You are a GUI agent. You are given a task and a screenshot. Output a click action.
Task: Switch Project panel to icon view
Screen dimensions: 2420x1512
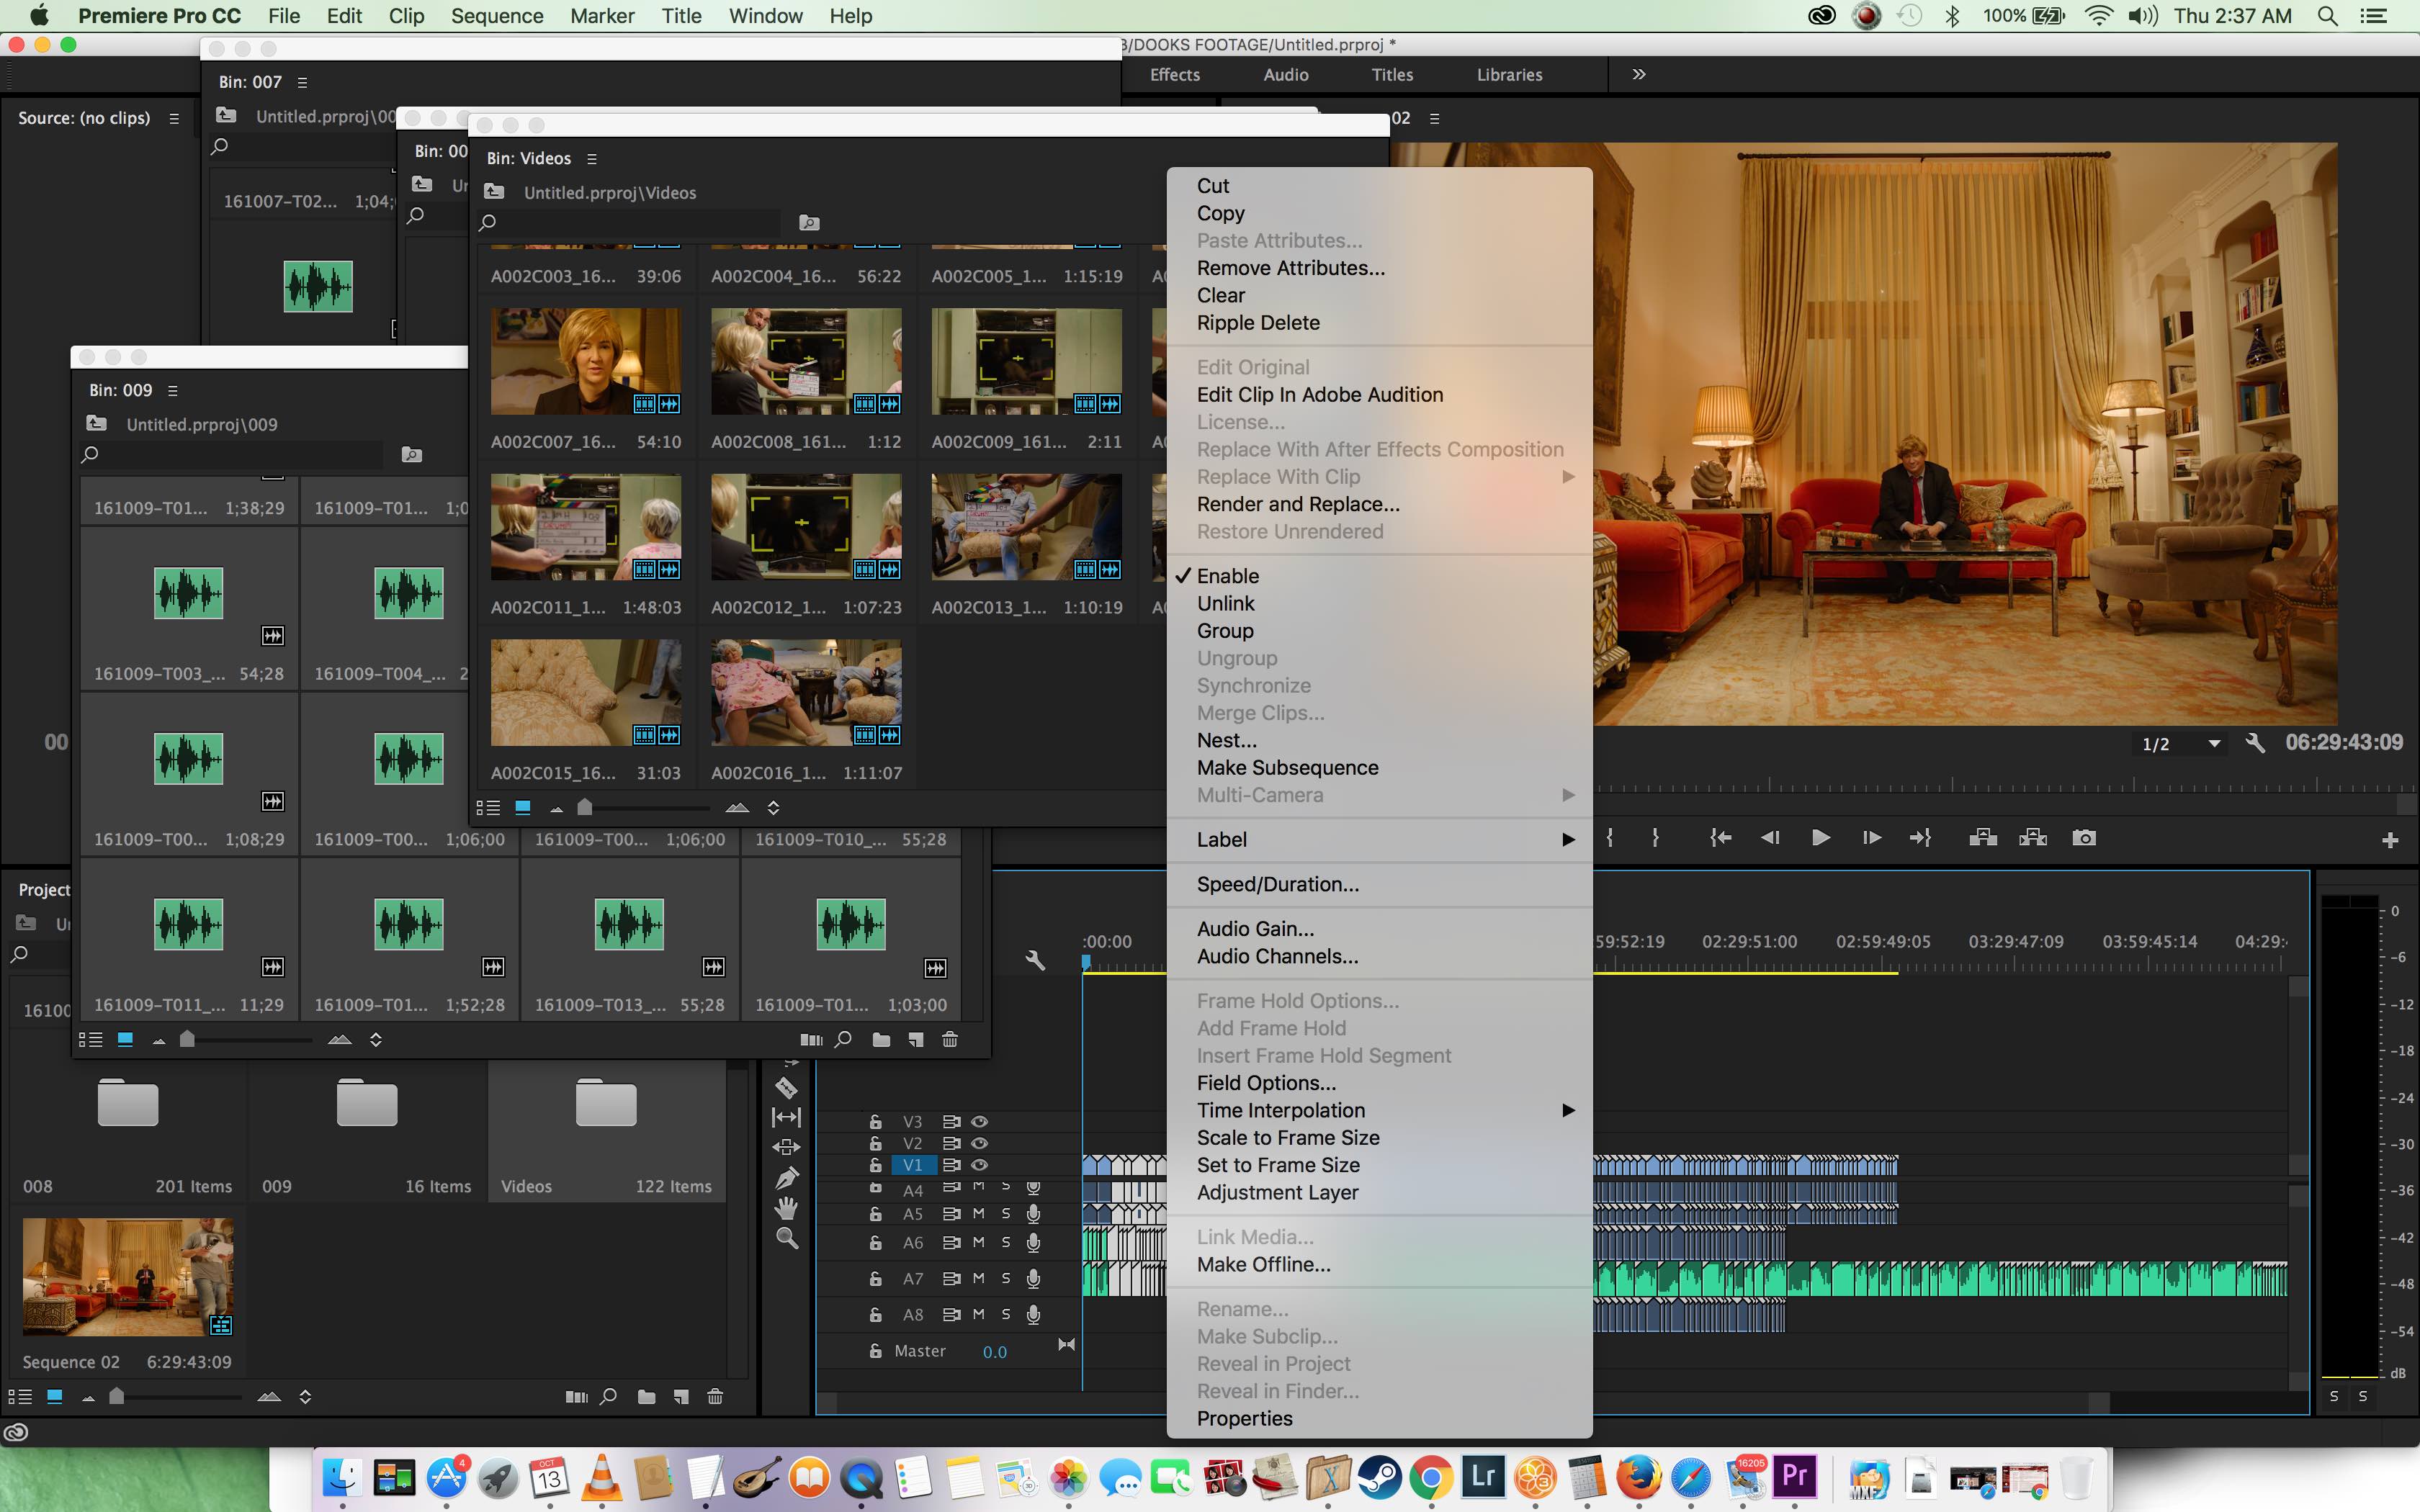(x=55, y=1396)
